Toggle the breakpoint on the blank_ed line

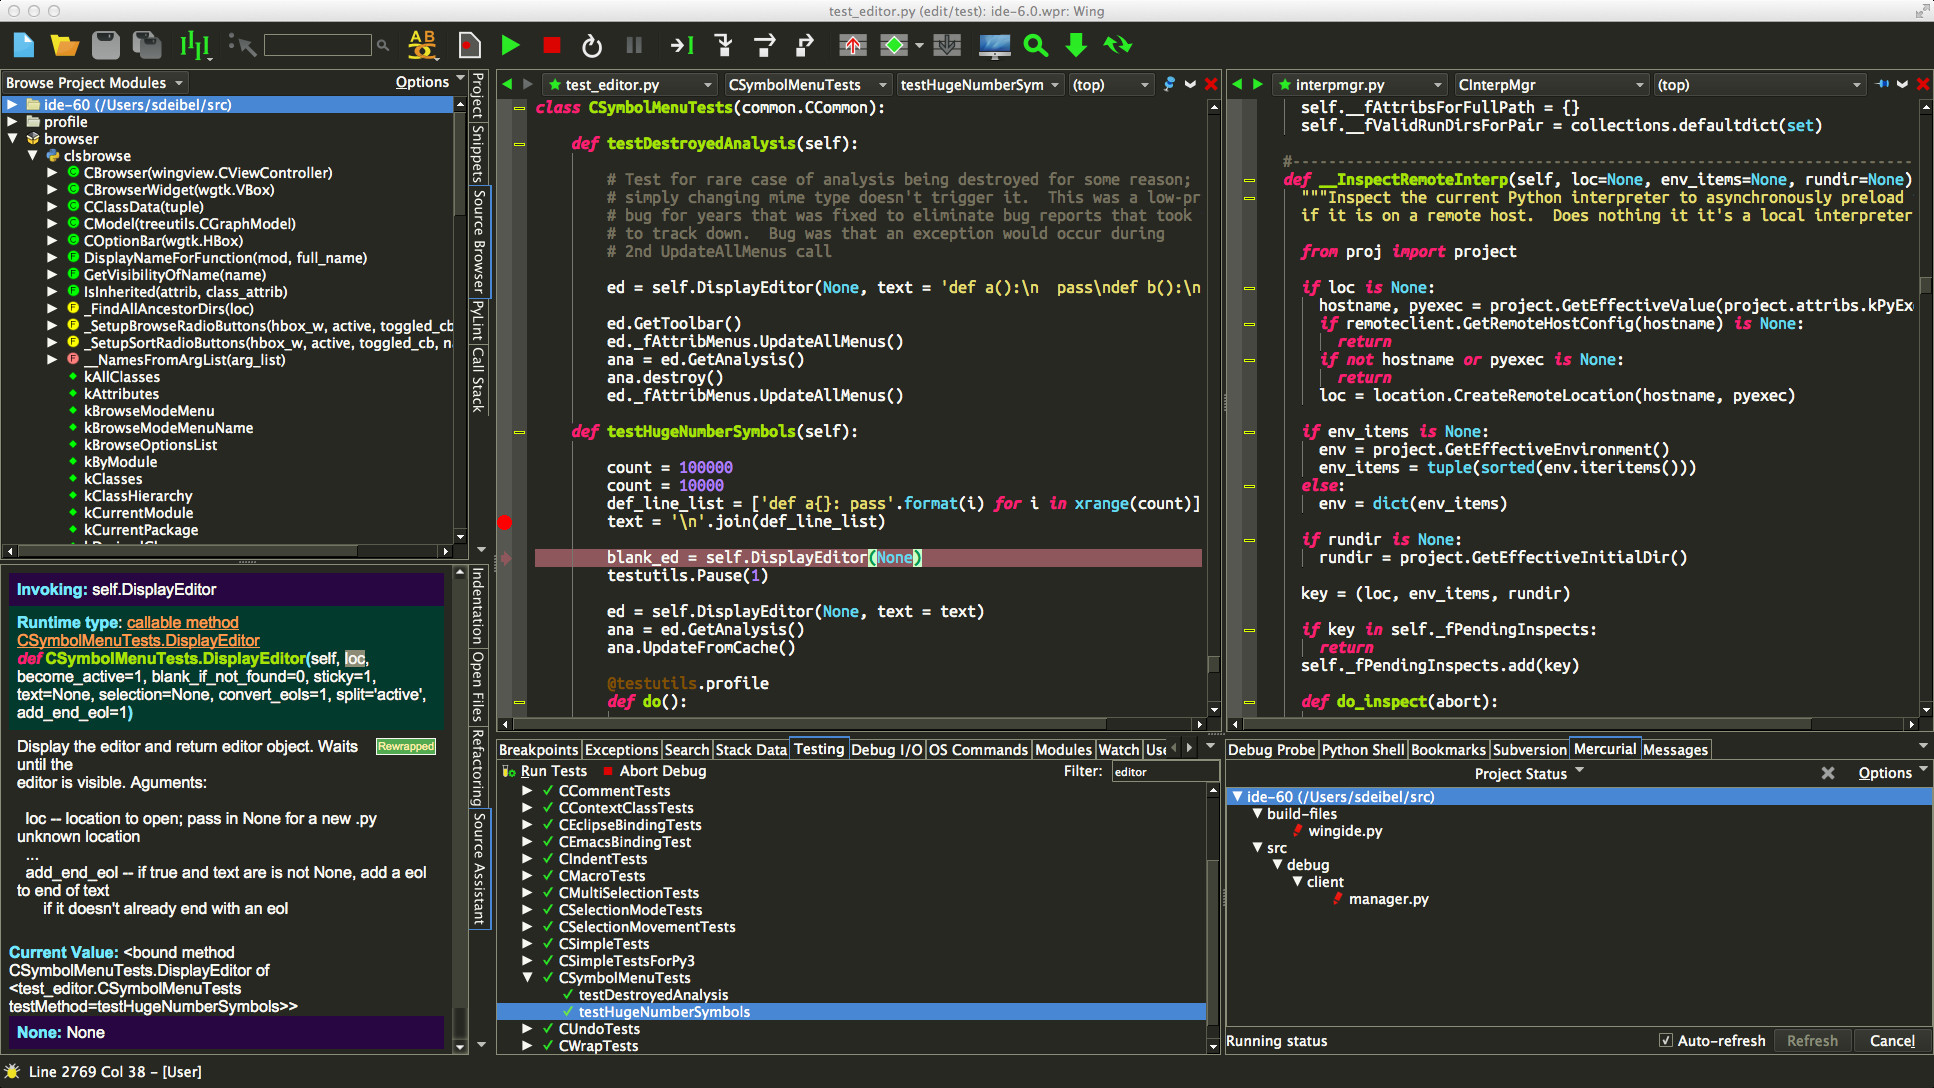505,557
